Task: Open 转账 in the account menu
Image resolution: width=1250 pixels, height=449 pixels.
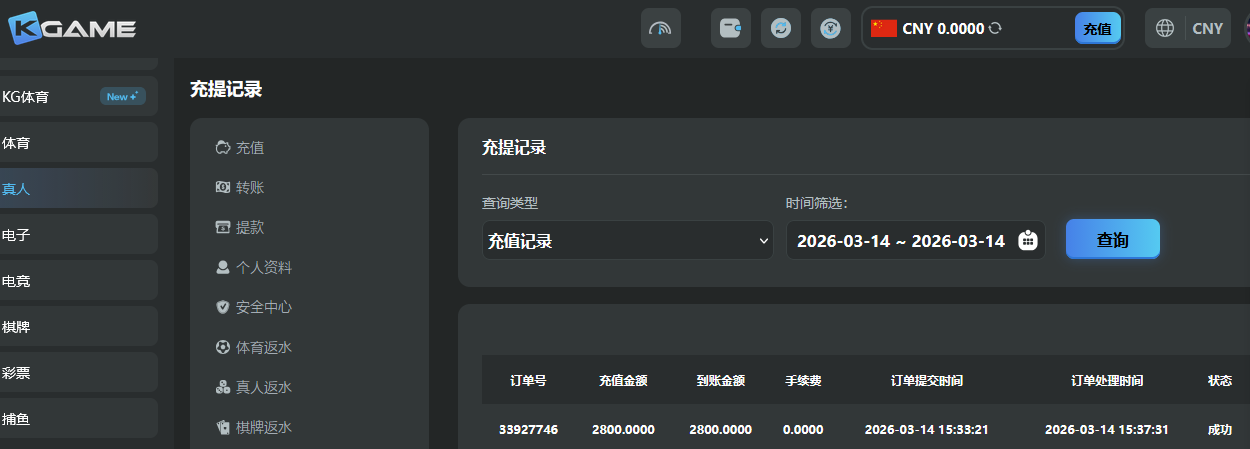Action: (x=249, y=187)
